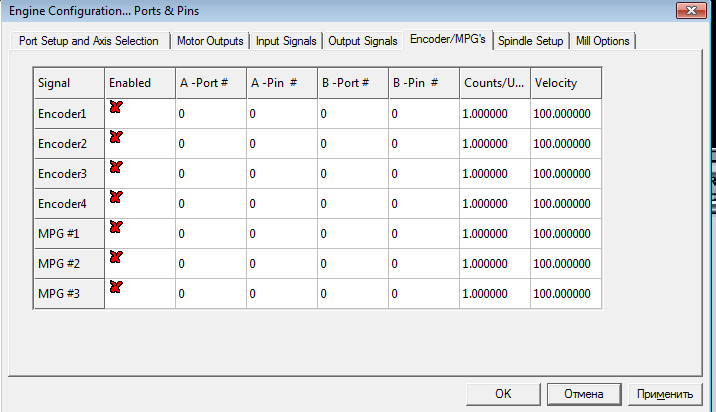This screenshot has height=412, width=716.
Task: Show the Mill Options tab
Action: (603, 41)
